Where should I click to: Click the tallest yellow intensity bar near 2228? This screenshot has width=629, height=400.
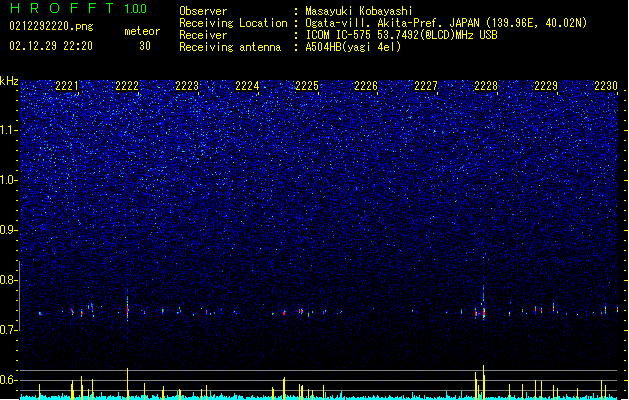[484, 382]
